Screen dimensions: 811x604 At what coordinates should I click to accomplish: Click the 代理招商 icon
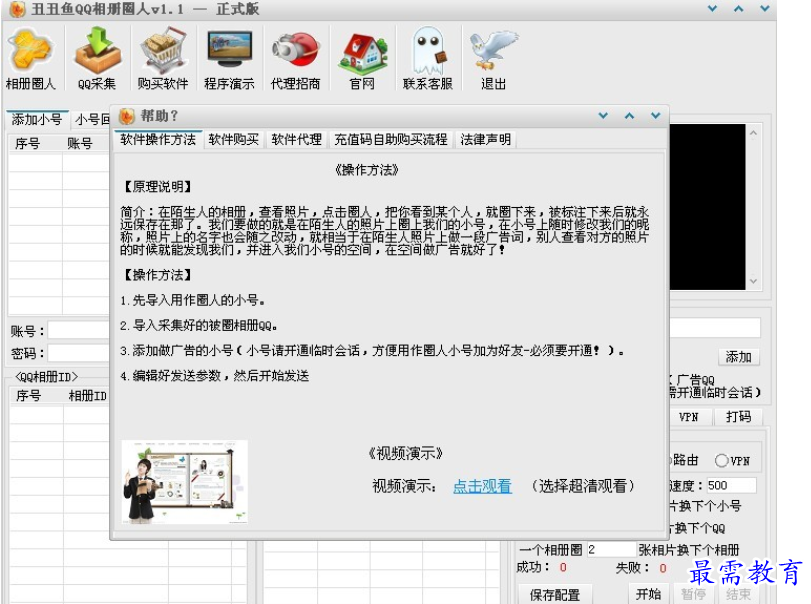[x=295, y=59]
